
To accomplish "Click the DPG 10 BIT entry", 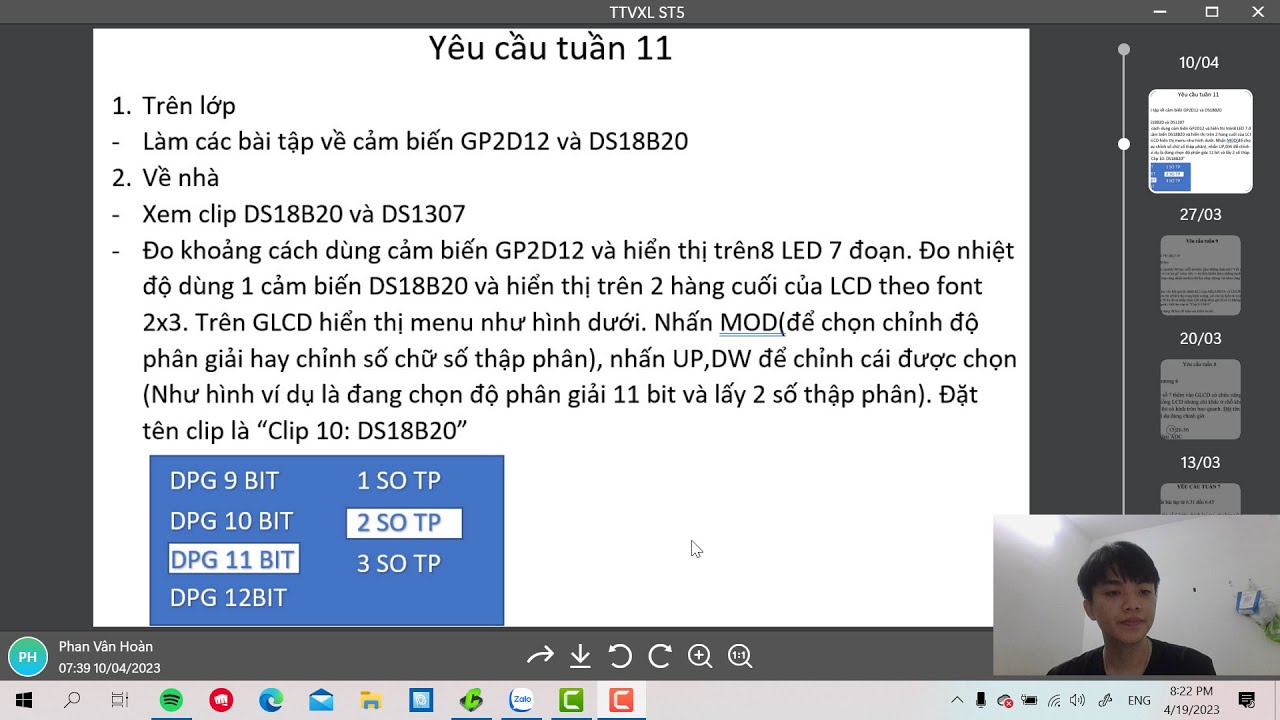I will (231, 521).
